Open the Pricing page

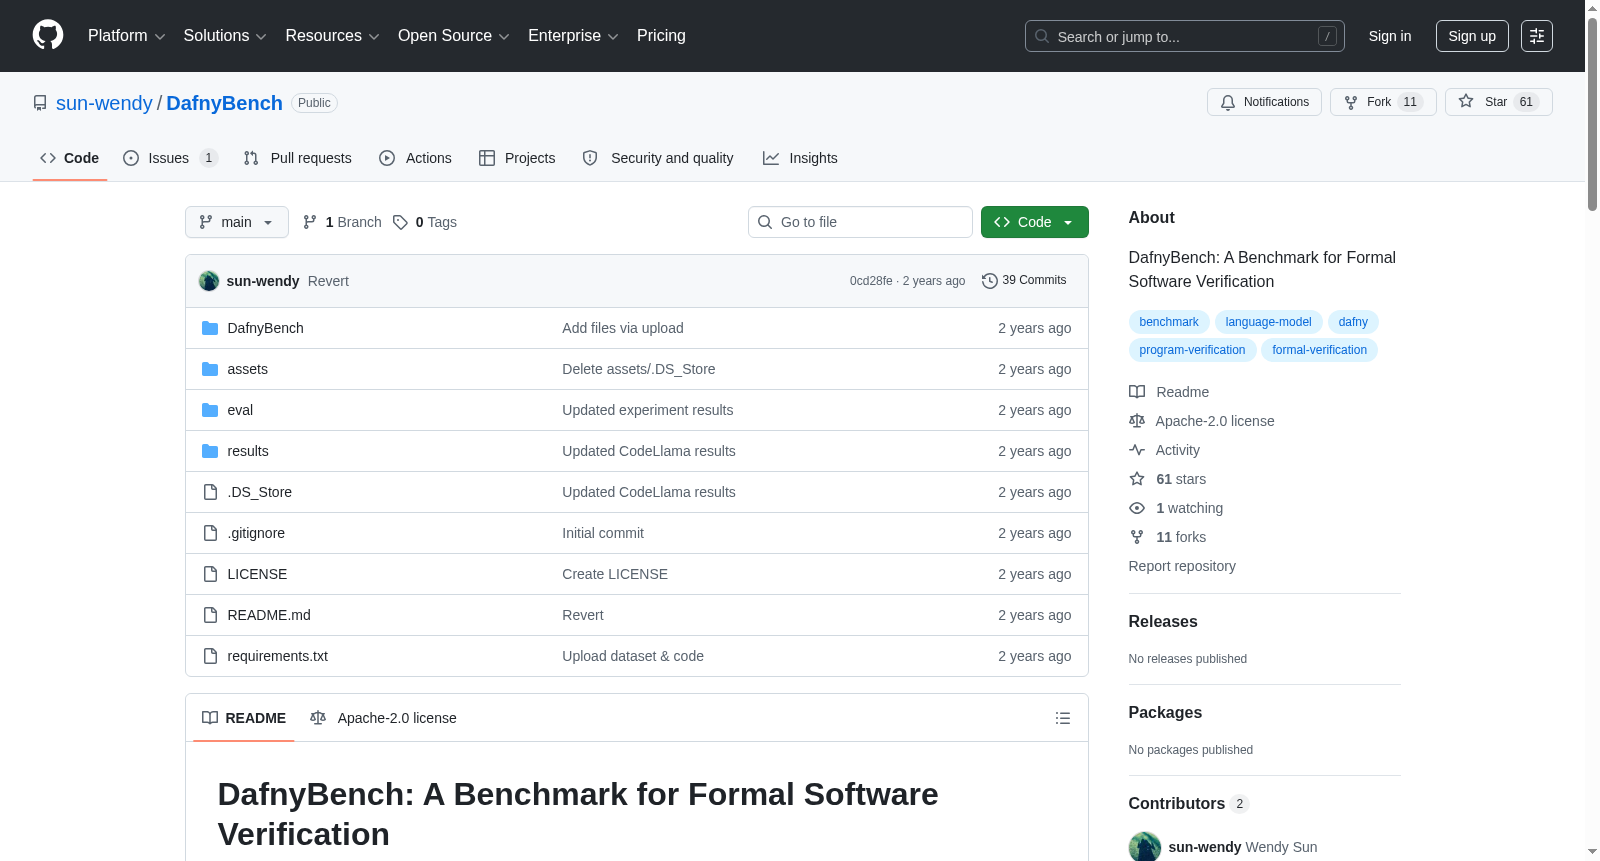tap(661, 36)
